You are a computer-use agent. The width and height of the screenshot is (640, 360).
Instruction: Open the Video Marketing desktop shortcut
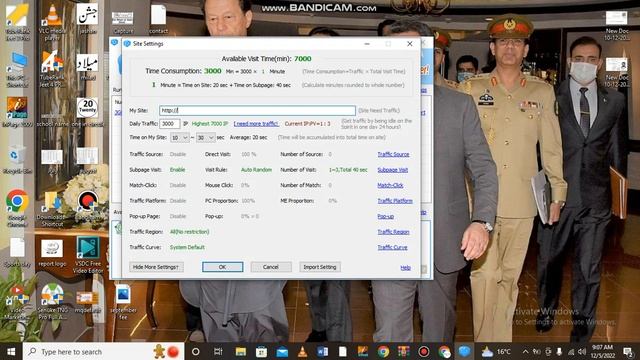17,301
